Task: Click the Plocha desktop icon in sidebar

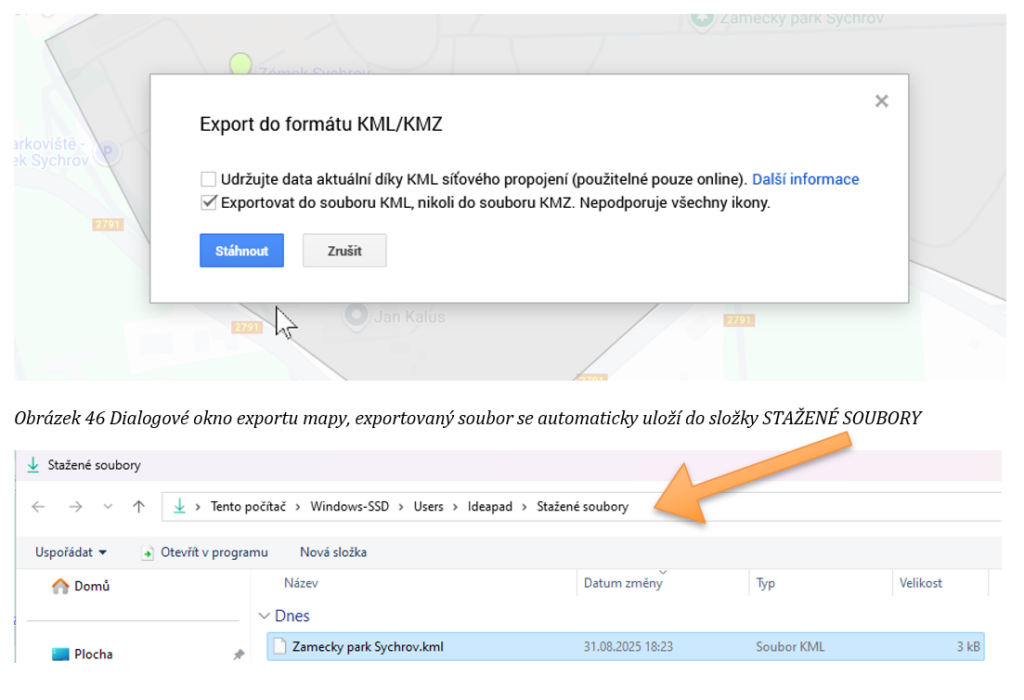Action: point(60,654)
